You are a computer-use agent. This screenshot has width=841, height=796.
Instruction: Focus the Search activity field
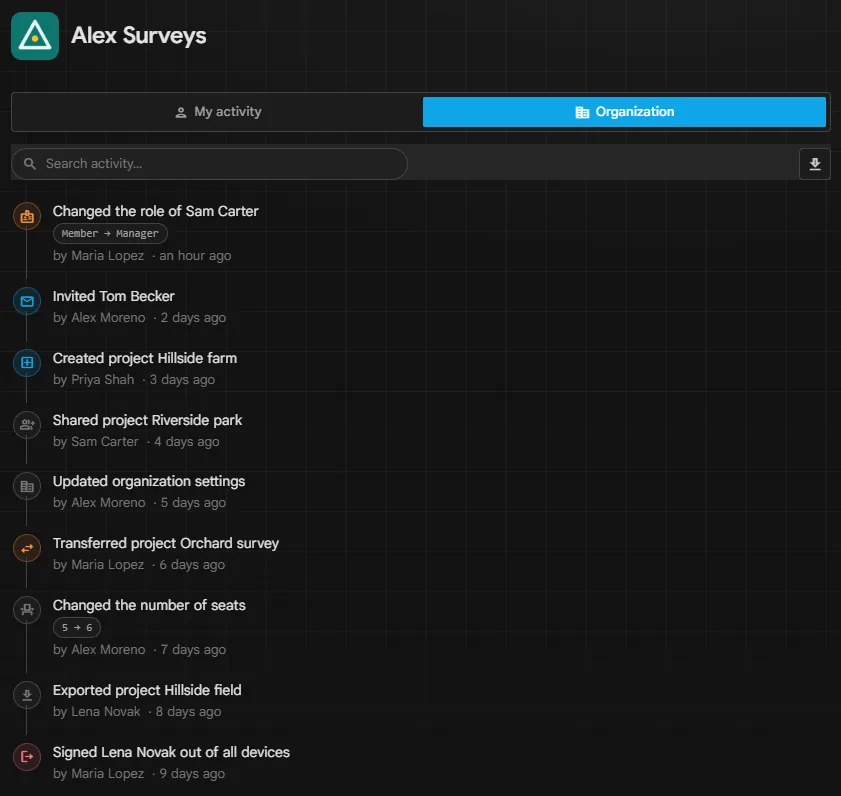209,164
